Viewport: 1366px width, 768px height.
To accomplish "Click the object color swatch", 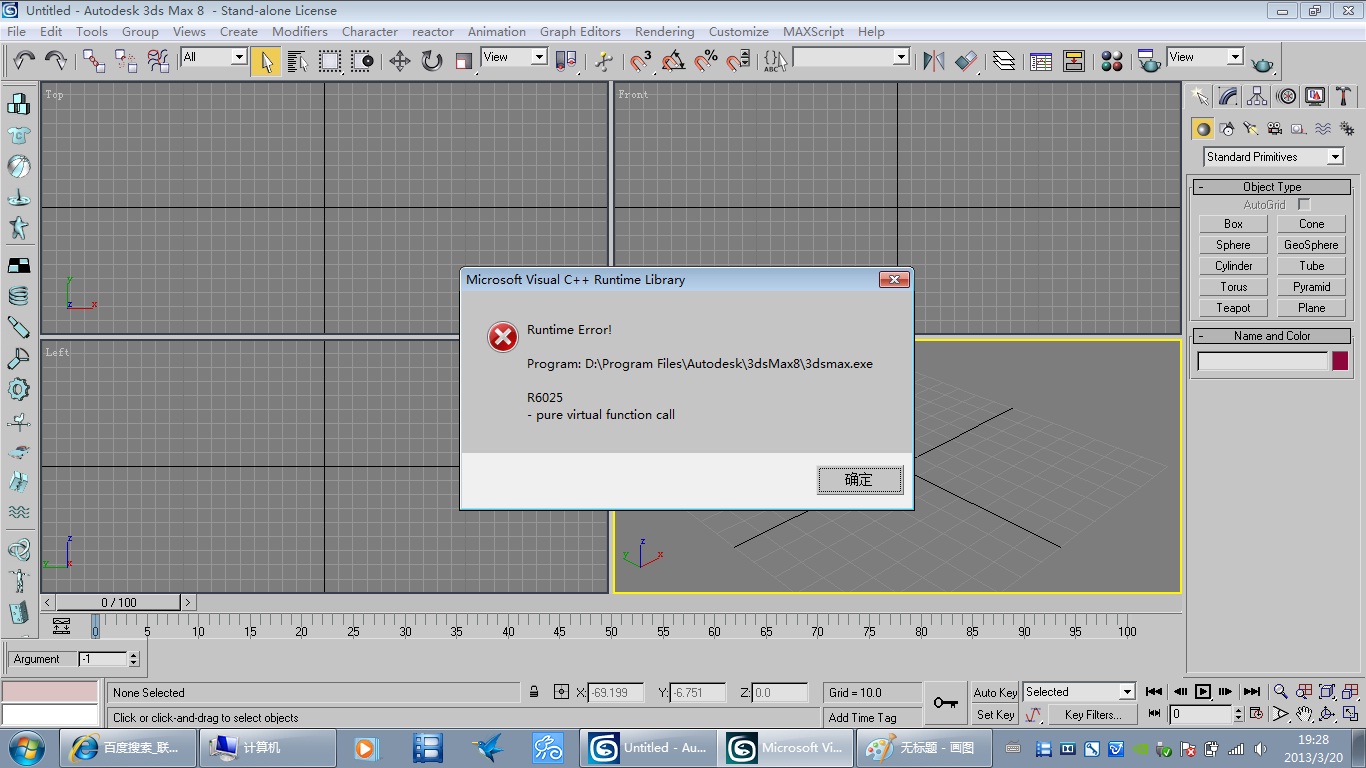I will 1340,362.
